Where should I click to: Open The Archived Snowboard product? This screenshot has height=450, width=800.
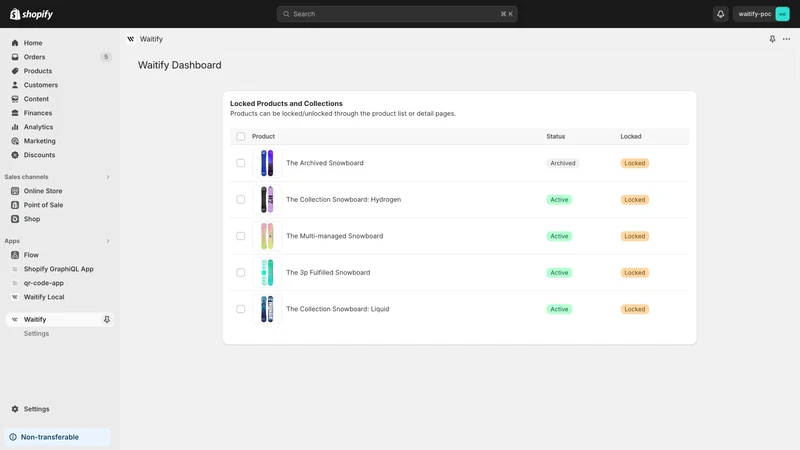(325, 163)
